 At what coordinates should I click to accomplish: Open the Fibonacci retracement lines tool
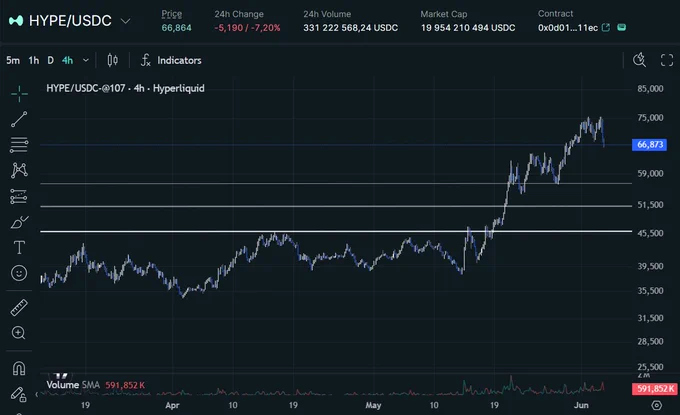(x=19, y=144)
